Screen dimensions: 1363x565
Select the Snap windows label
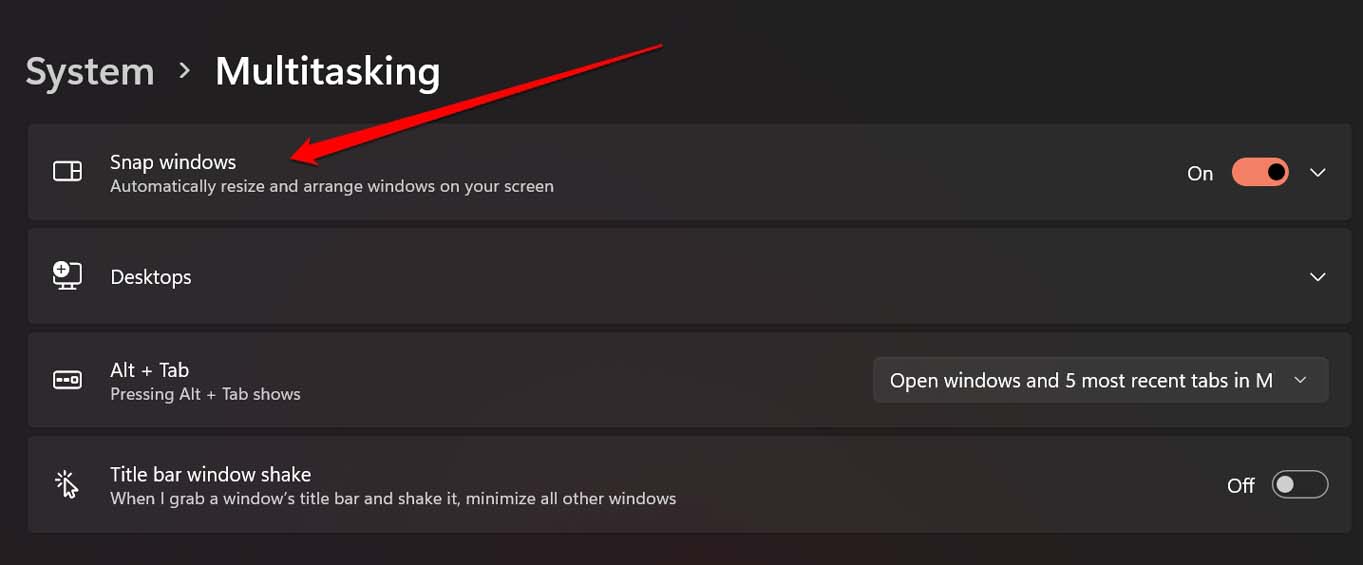tap(173, 162)
